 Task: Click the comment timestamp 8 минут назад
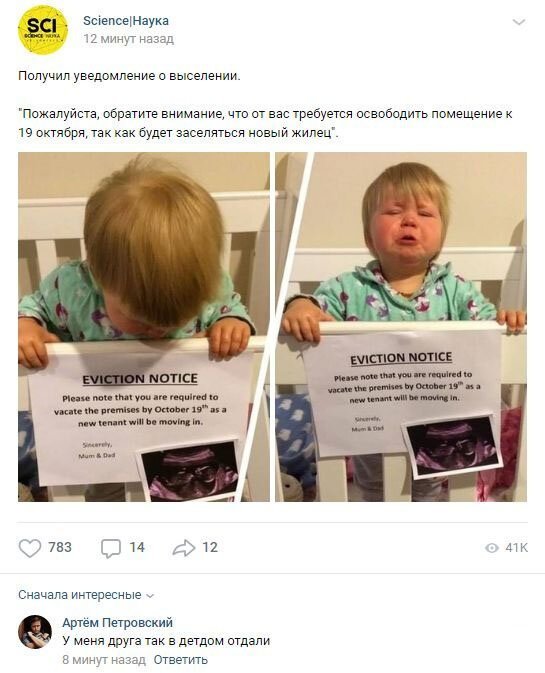pos(104,660)
